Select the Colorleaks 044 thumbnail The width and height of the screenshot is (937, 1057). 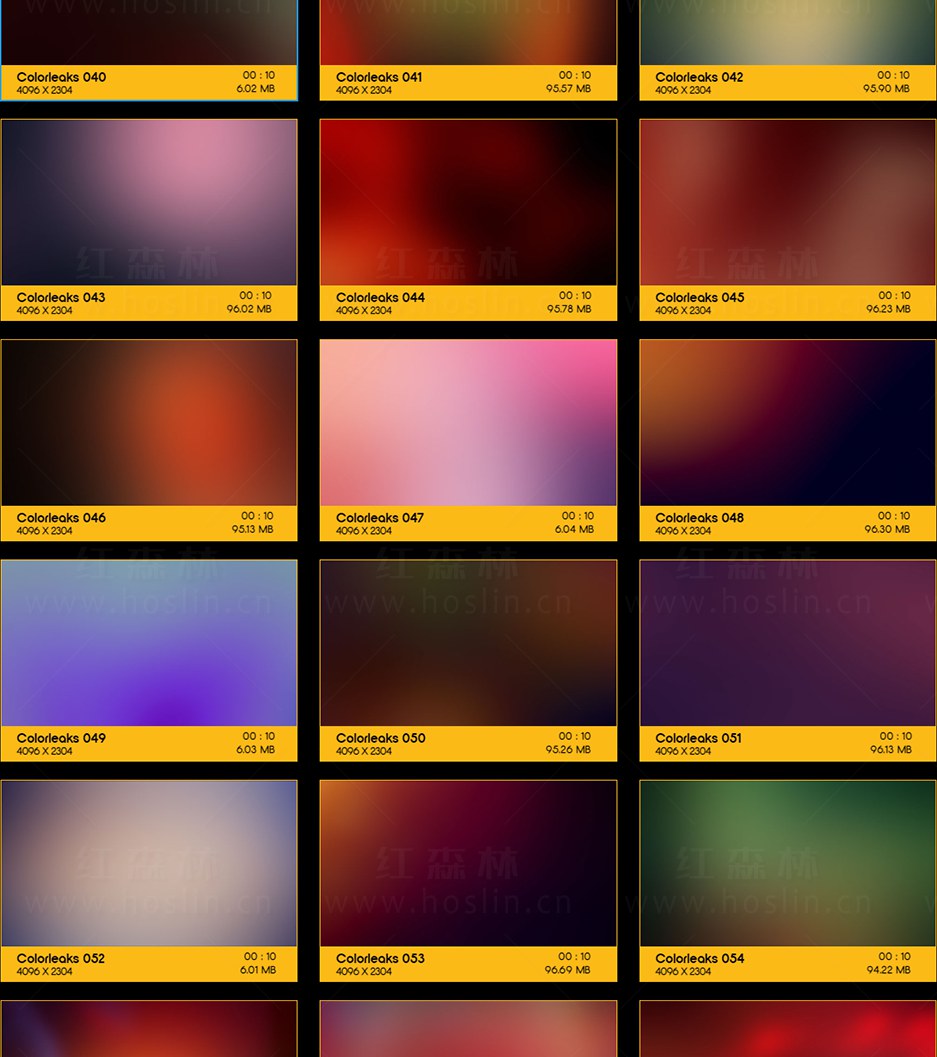(x=468, y=202)
